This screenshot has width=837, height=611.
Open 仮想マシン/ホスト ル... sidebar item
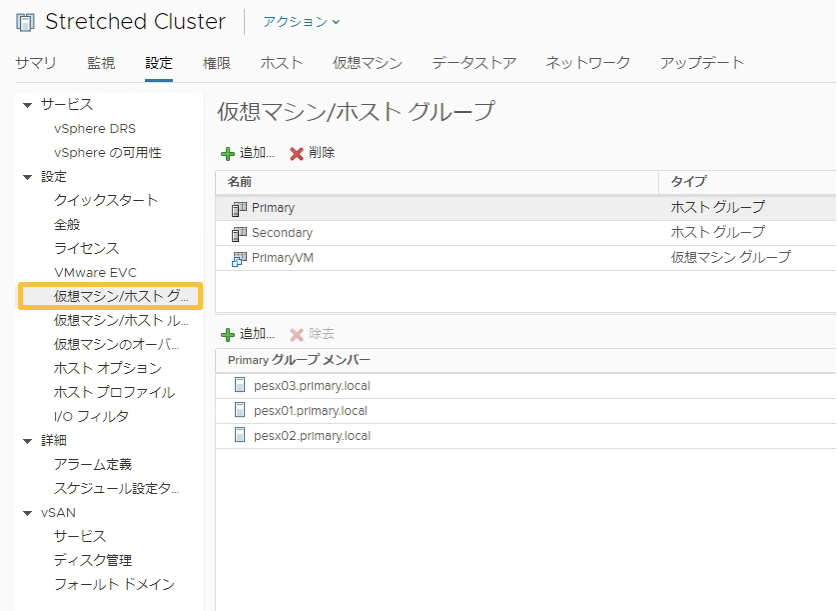point(121,320)
